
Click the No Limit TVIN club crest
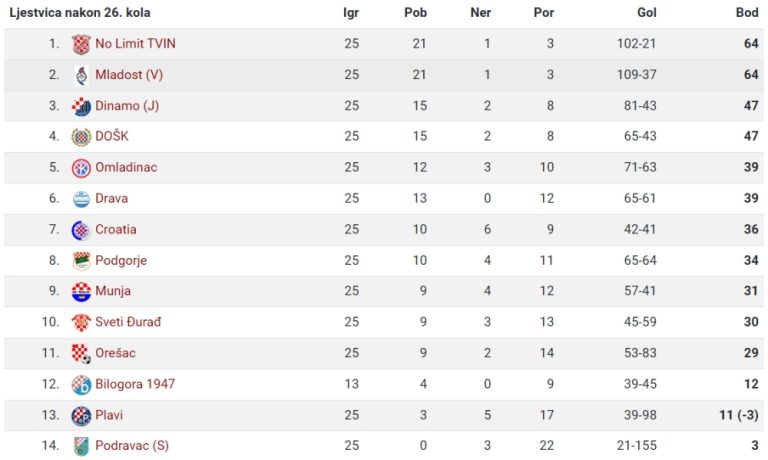[x=81, y=44]
